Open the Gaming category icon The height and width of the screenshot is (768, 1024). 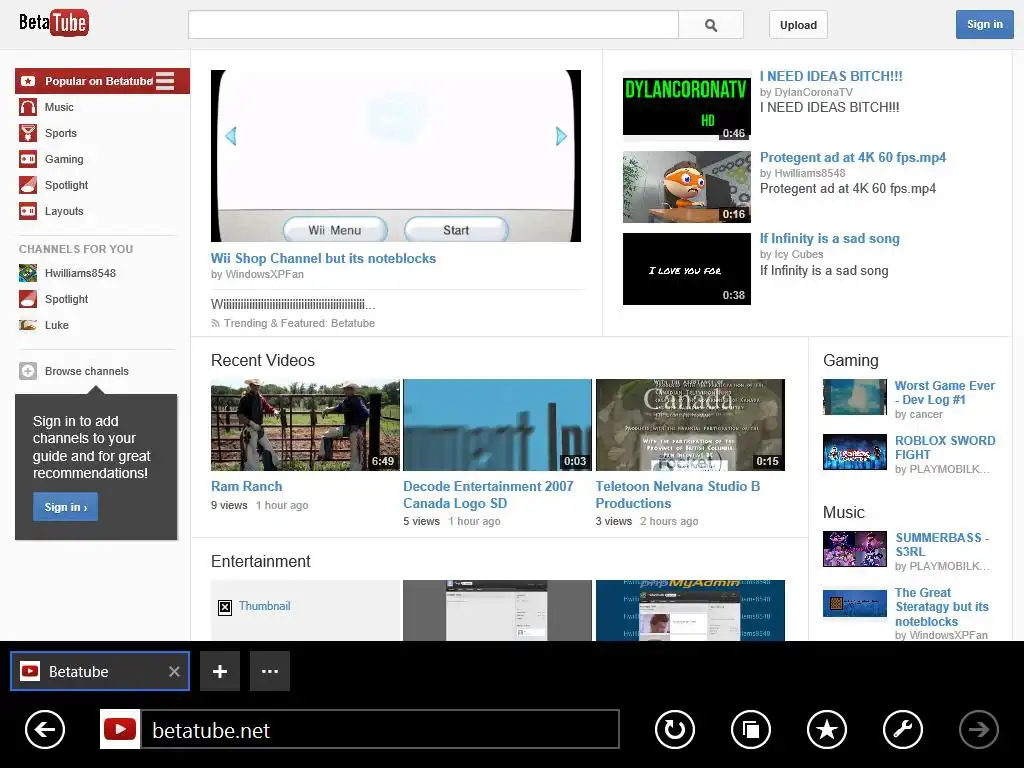click(28, 159)
